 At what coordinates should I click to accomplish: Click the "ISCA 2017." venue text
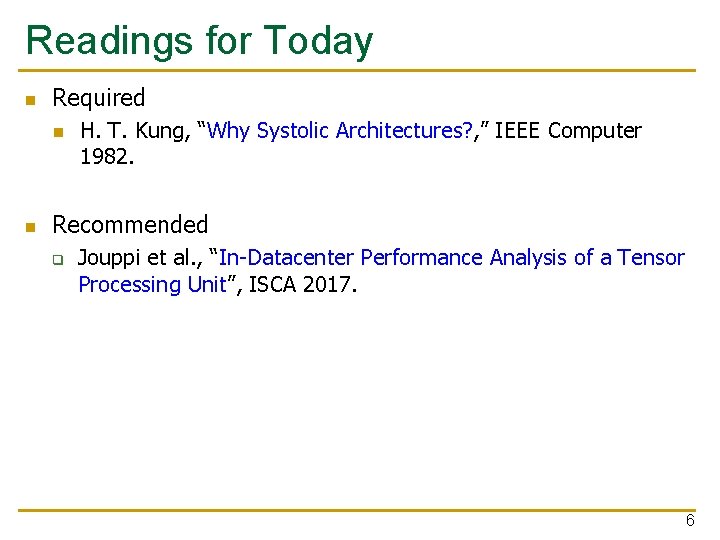click(303, 285)
